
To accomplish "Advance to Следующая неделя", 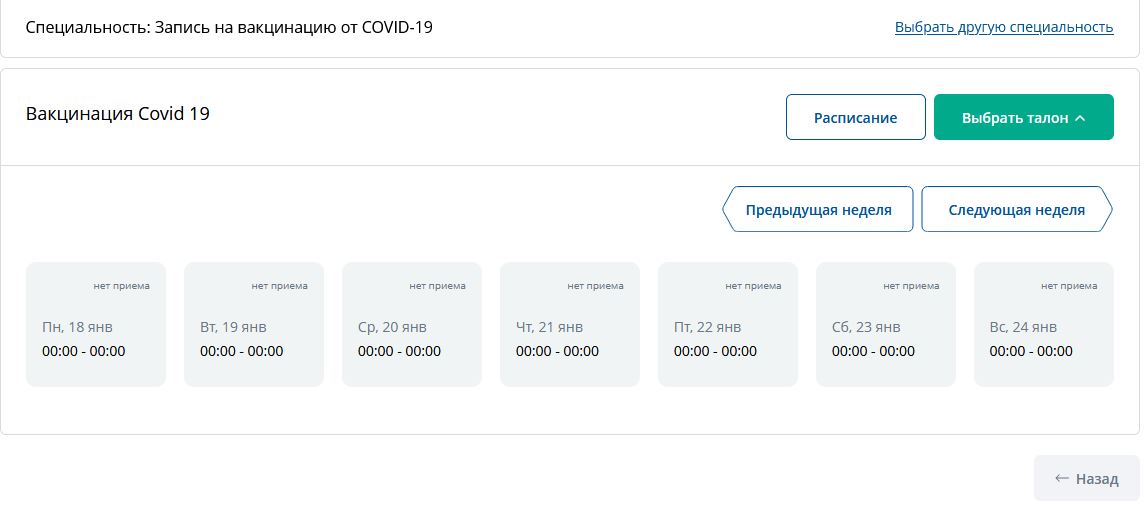I will [1016, 210].
